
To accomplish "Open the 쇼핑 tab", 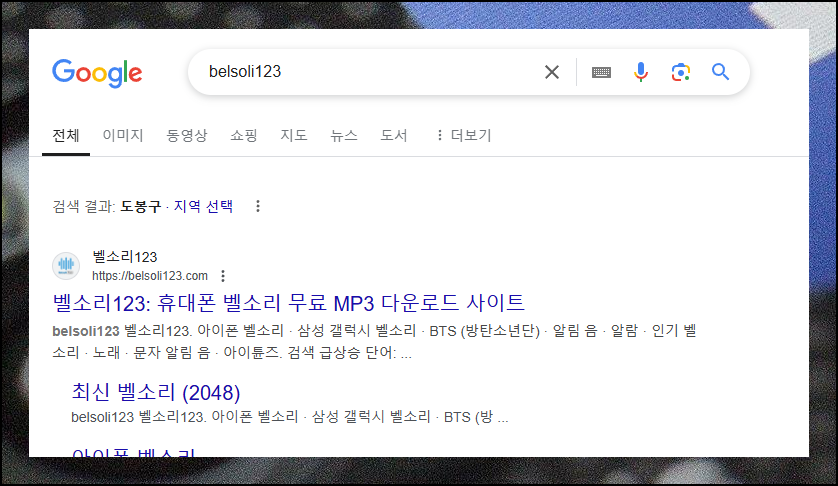I will point(244,136).
